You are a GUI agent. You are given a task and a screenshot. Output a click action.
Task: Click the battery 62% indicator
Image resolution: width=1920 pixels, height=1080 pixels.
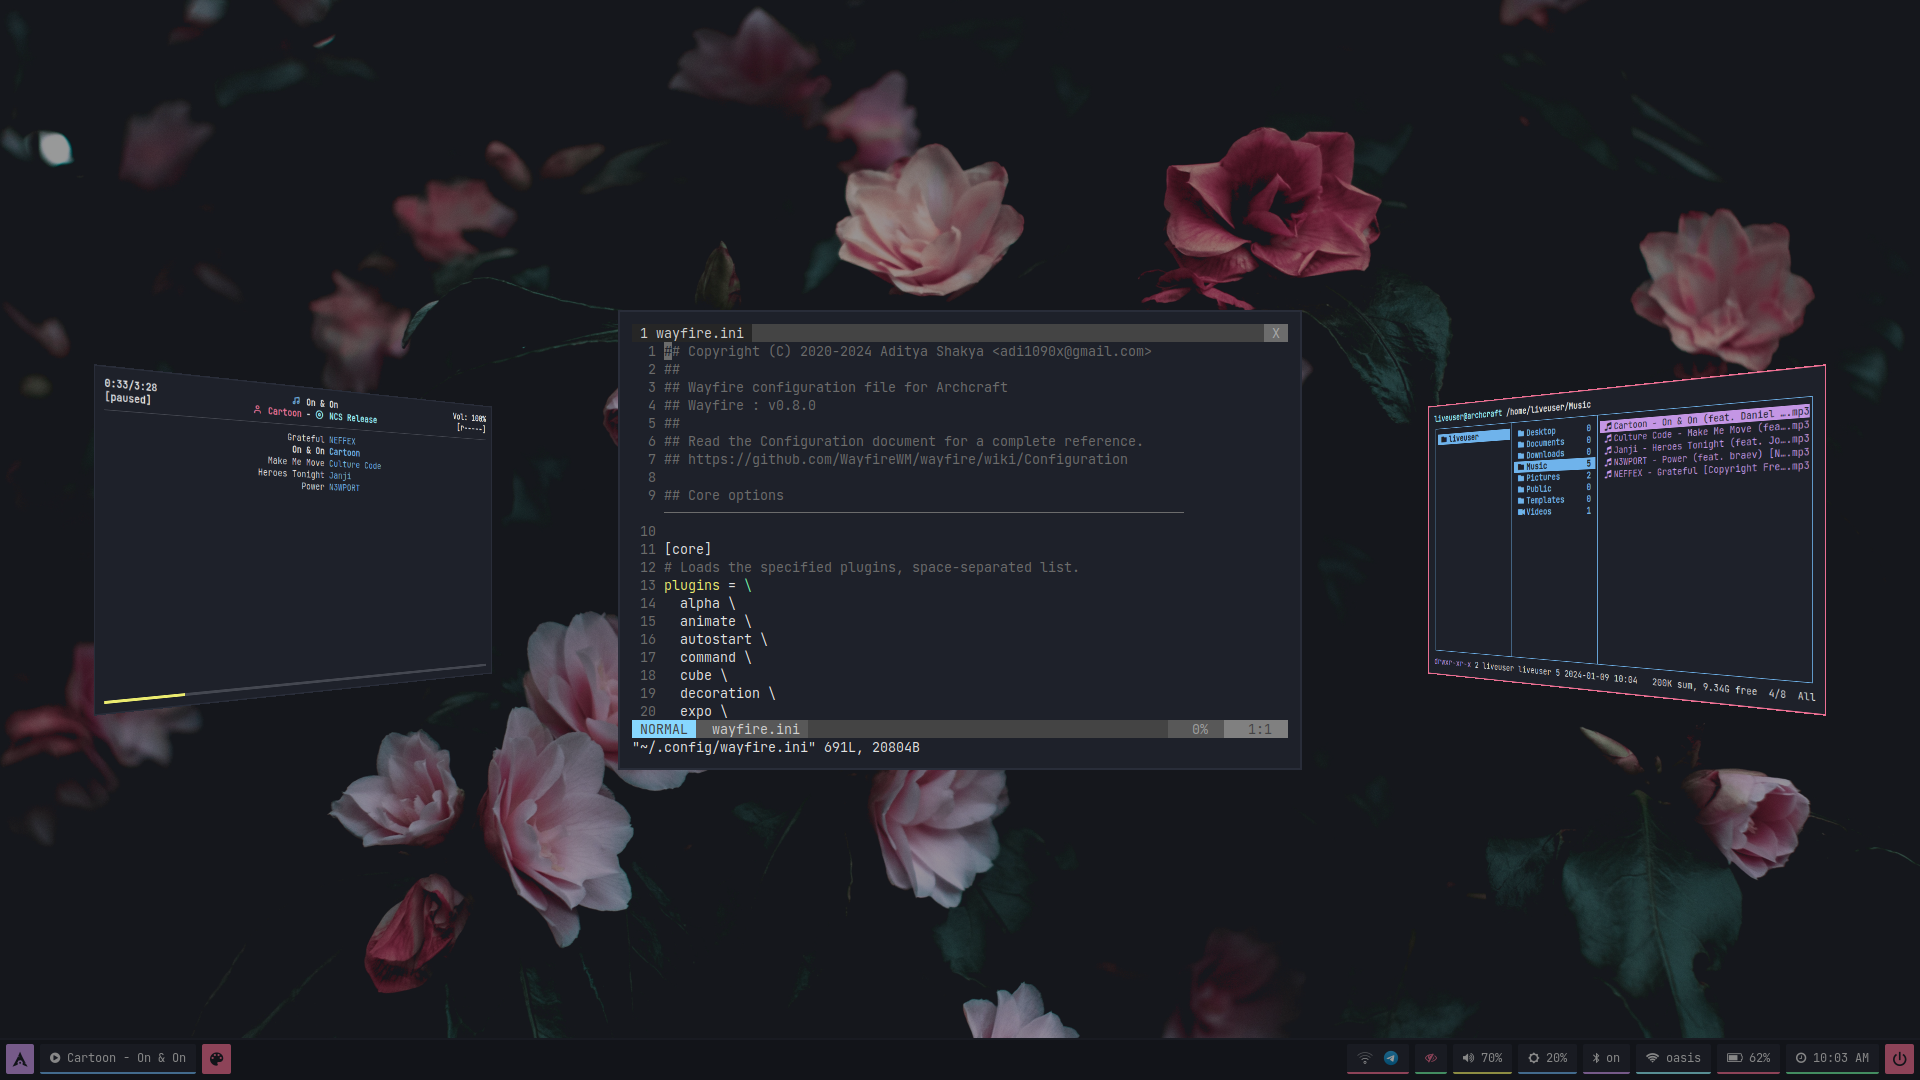[1748, 1058]
